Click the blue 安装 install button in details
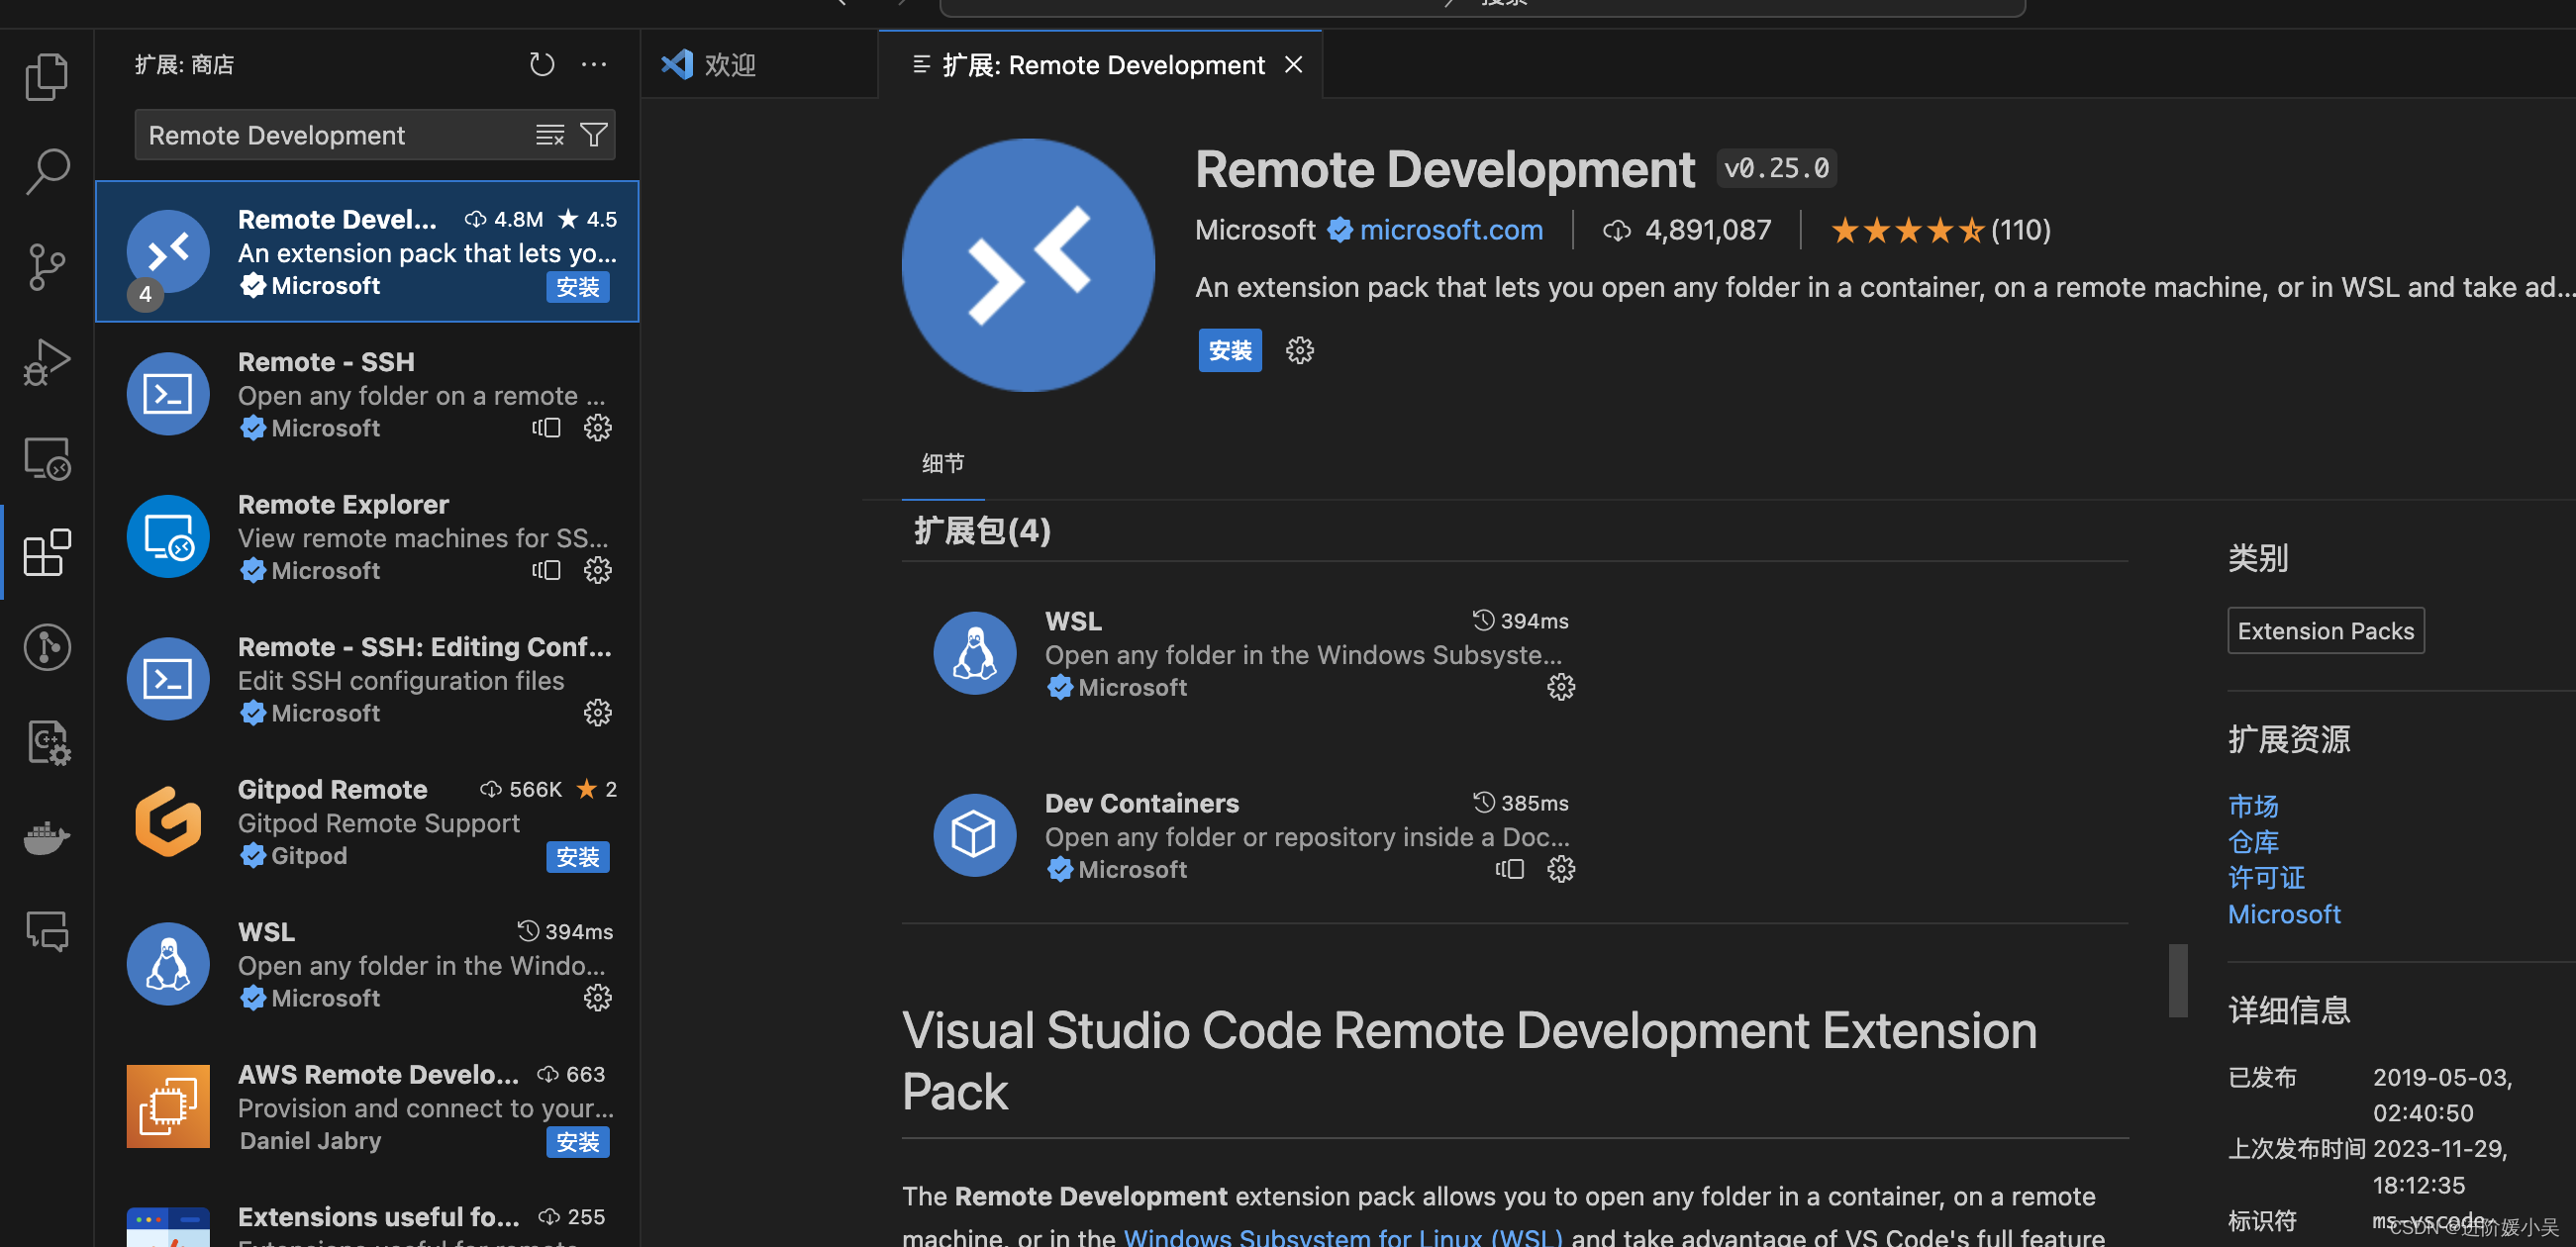2576x1247 pixels. tap(1230, 350)
